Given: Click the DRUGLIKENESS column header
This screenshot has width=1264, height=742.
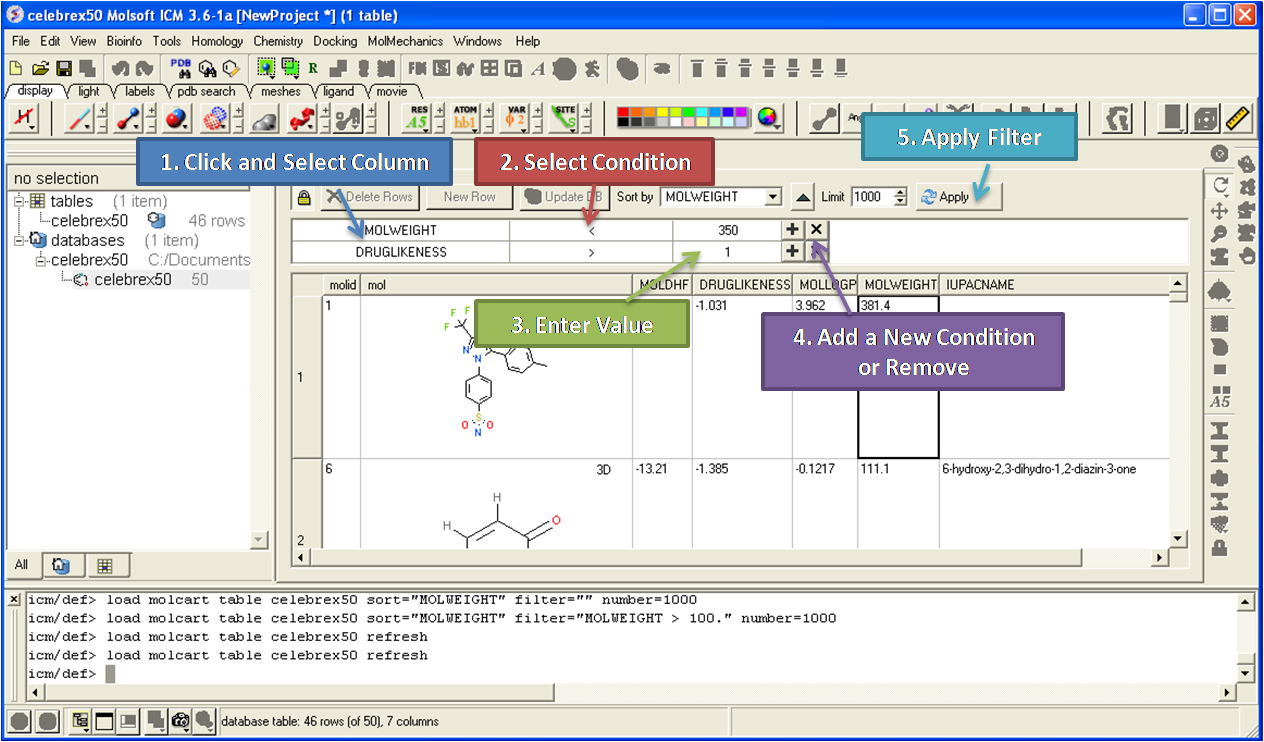Looking at the screenshot, I should [x=742, y=285].
